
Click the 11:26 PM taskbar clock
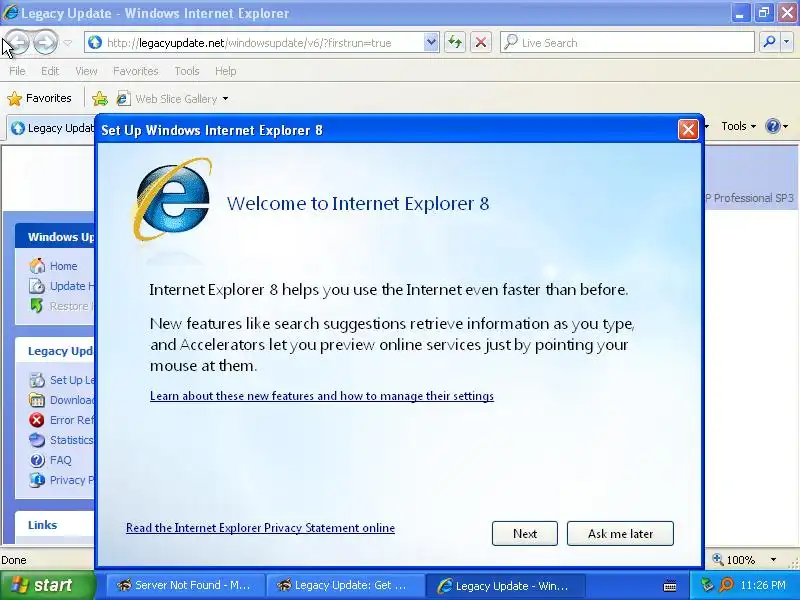[763, 585]
